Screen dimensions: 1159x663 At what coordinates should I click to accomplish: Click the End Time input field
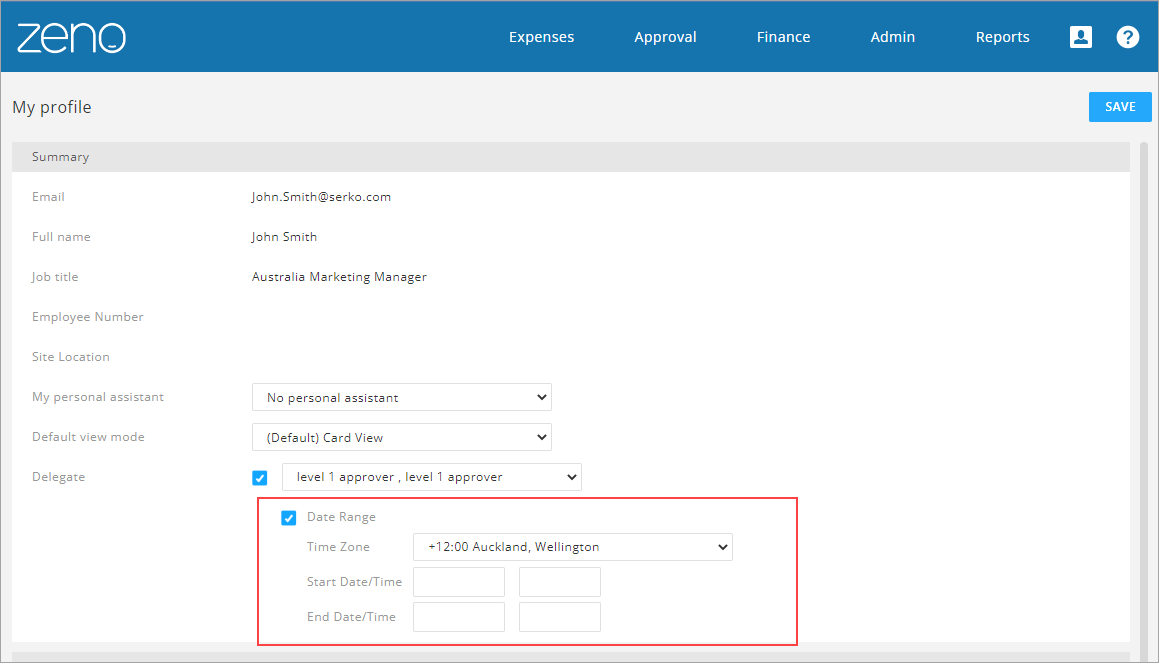click(560, 616)
